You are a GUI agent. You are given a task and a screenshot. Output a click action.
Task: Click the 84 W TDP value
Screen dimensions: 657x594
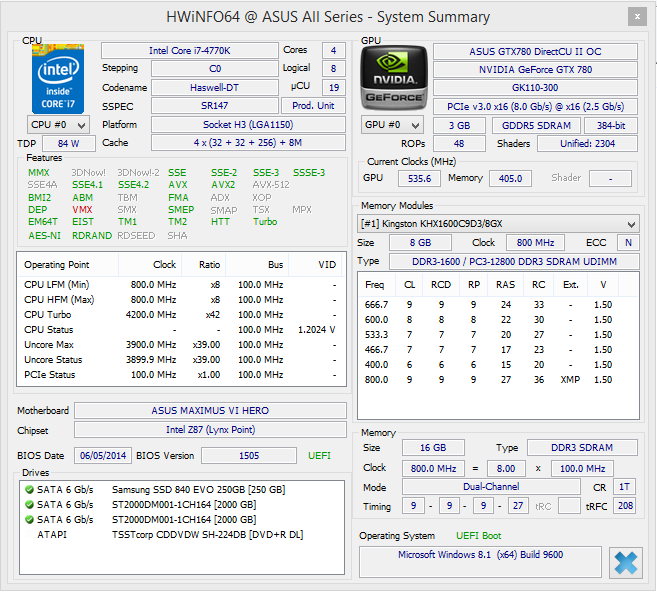[x=68, y=144]
